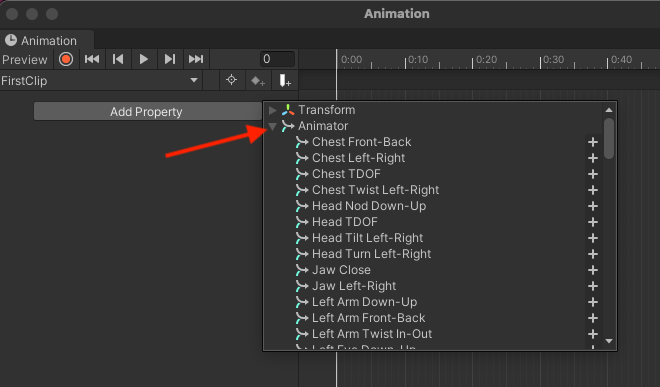Click the 0:30 mark on the timeline ruler
Image resolution: width=660 pixels, height=387 pixels.
(553, 60)
